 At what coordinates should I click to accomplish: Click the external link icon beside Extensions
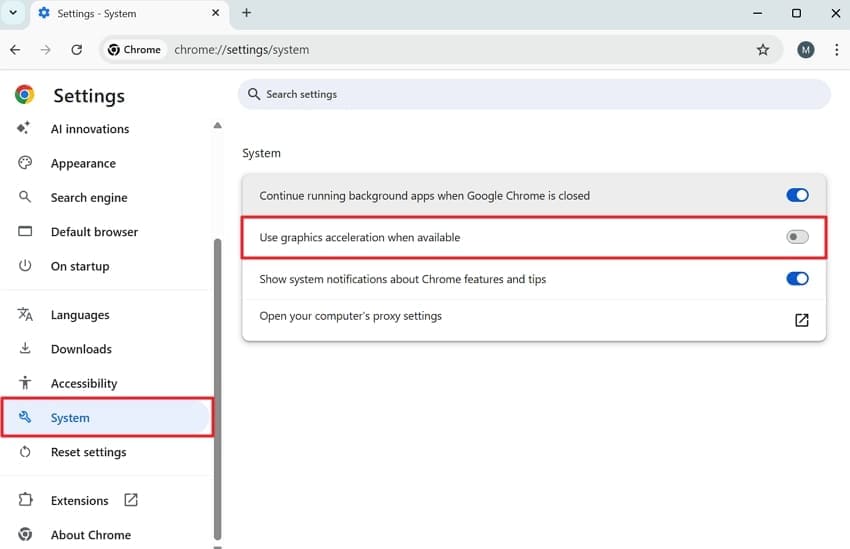pos(131,500)
